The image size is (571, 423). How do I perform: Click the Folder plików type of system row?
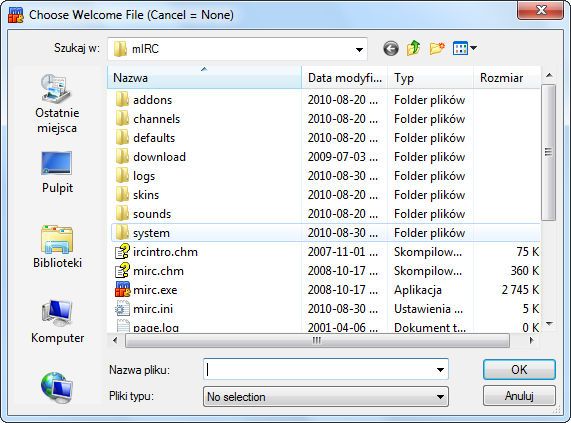point(429,233)
